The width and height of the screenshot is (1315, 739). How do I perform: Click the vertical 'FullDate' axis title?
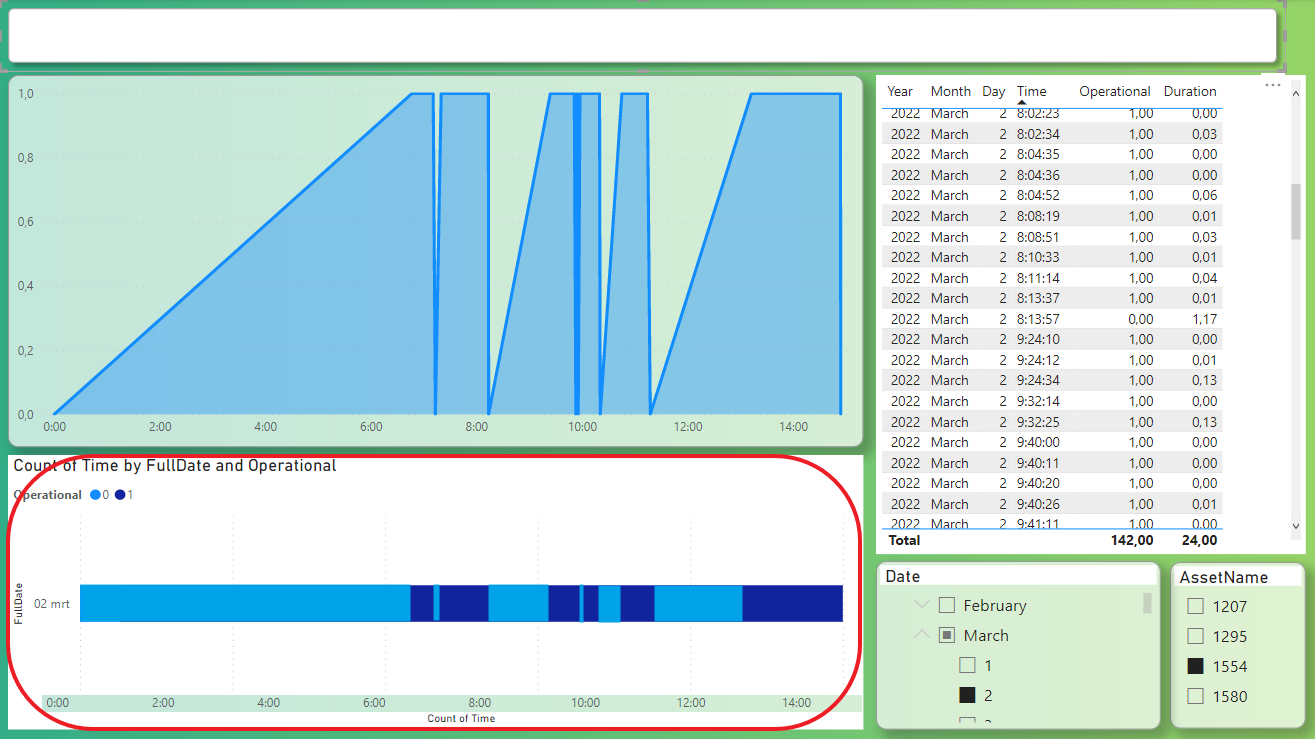(19, 604)
